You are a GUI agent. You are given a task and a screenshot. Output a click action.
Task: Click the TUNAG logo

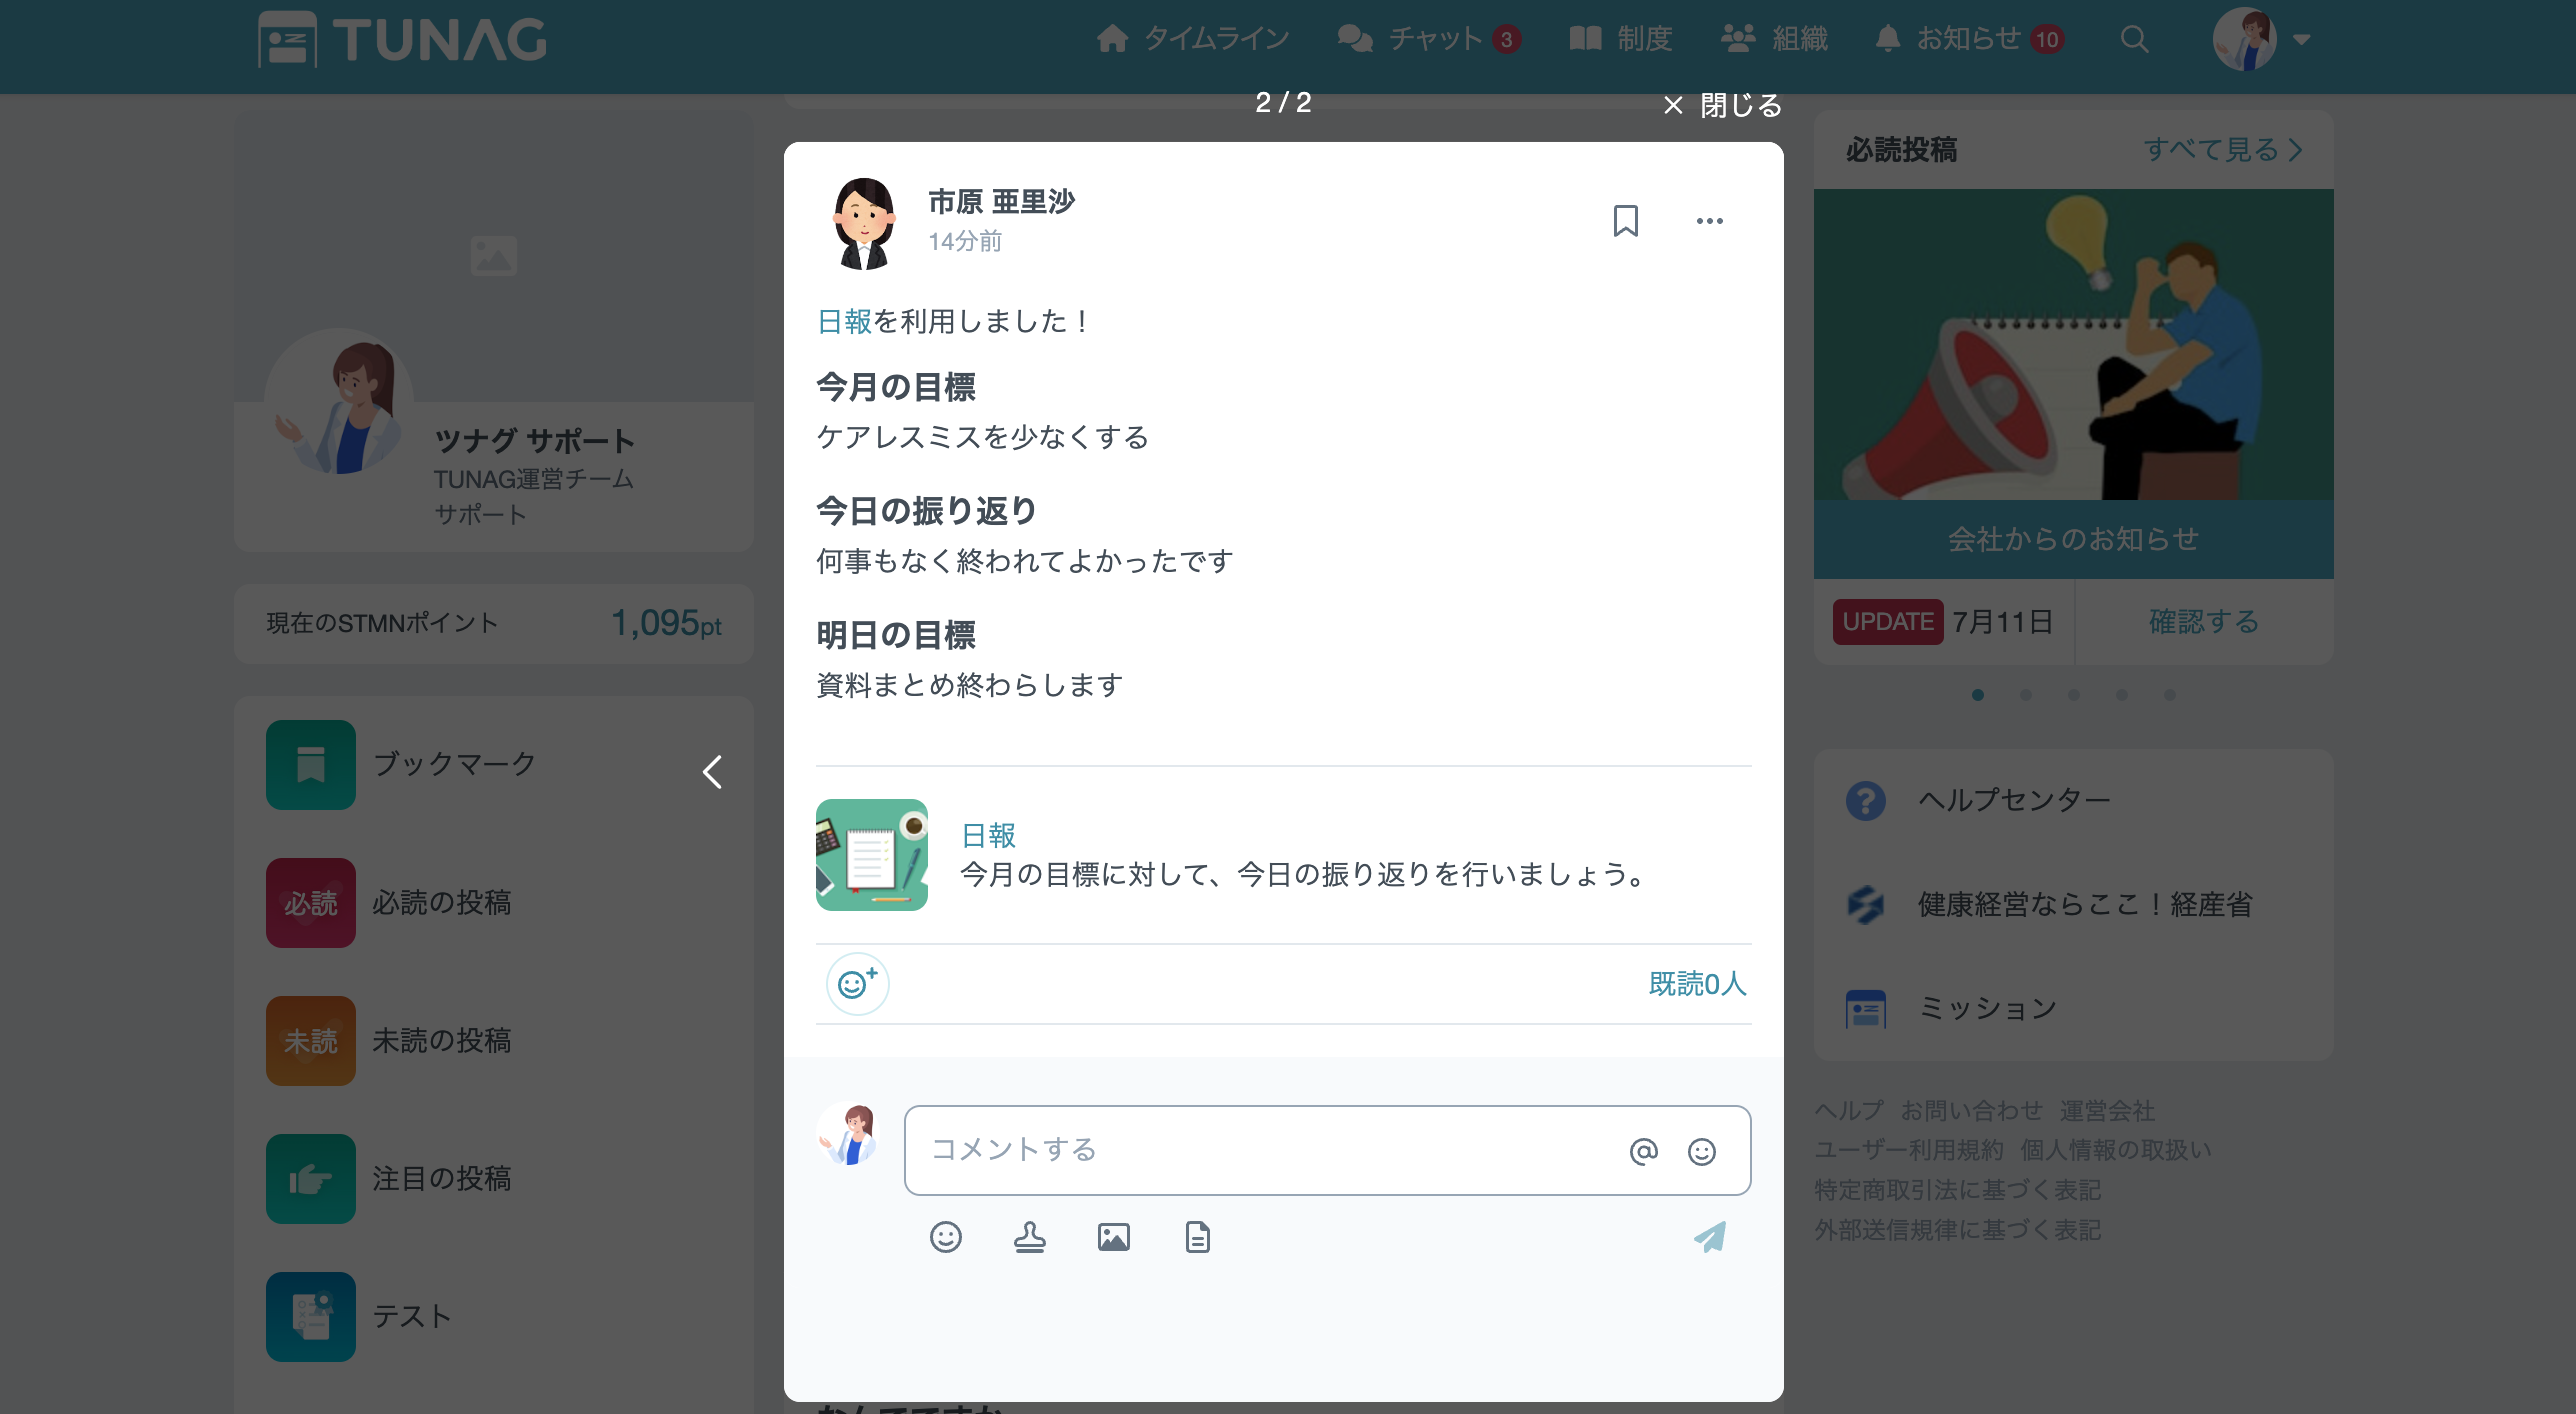tap(402, 40)
